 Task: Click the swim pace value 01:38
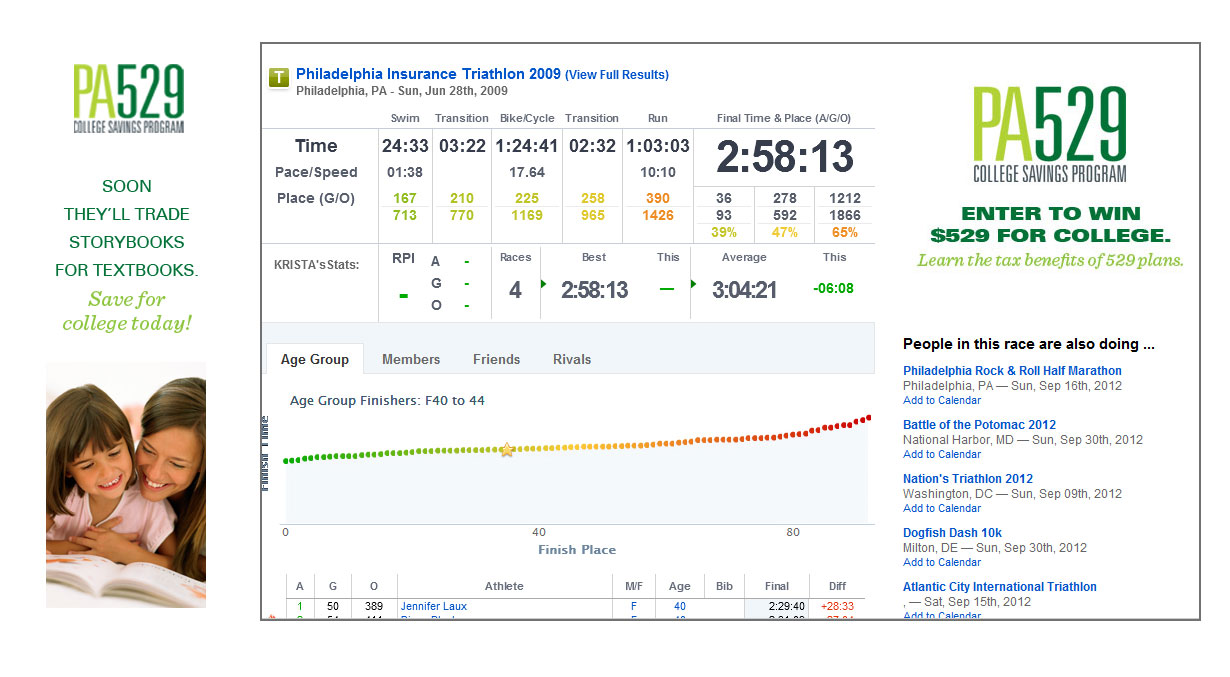pos(405,172)
